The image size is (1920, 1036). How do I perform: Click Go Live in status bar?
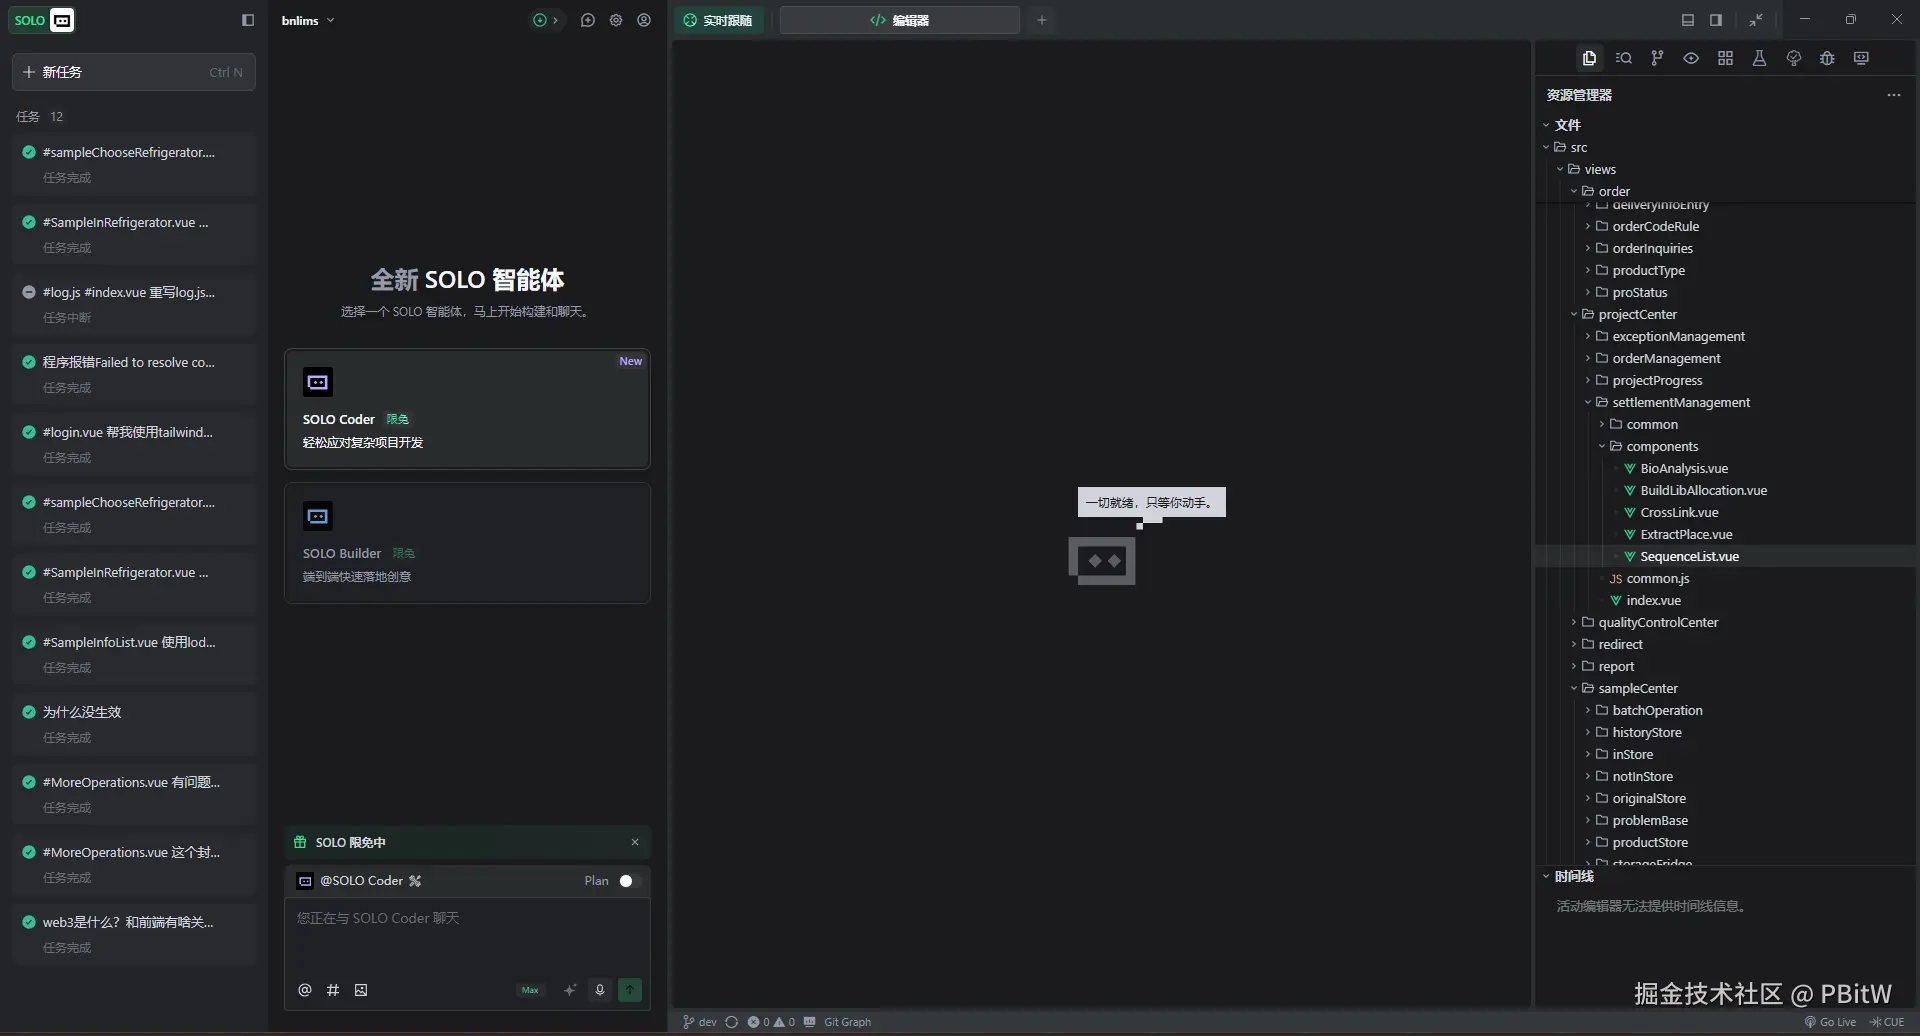[1830, 1022]
